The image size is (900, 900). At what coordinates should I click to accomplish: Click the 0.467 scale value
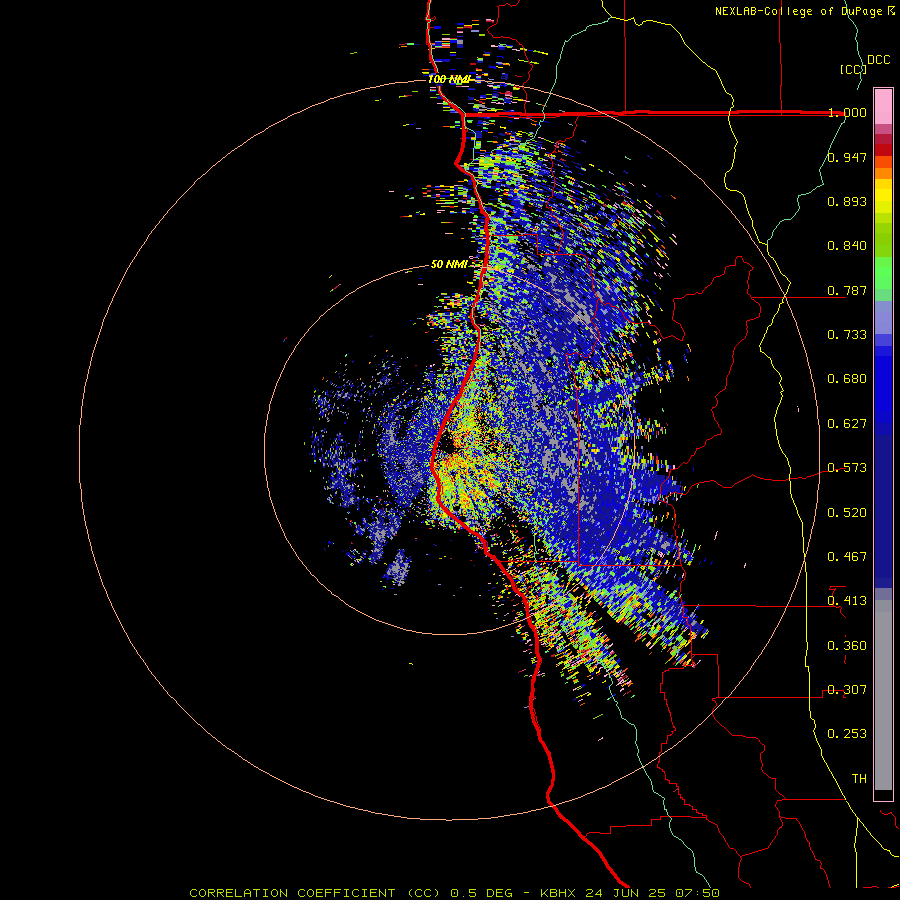[847, 557]
